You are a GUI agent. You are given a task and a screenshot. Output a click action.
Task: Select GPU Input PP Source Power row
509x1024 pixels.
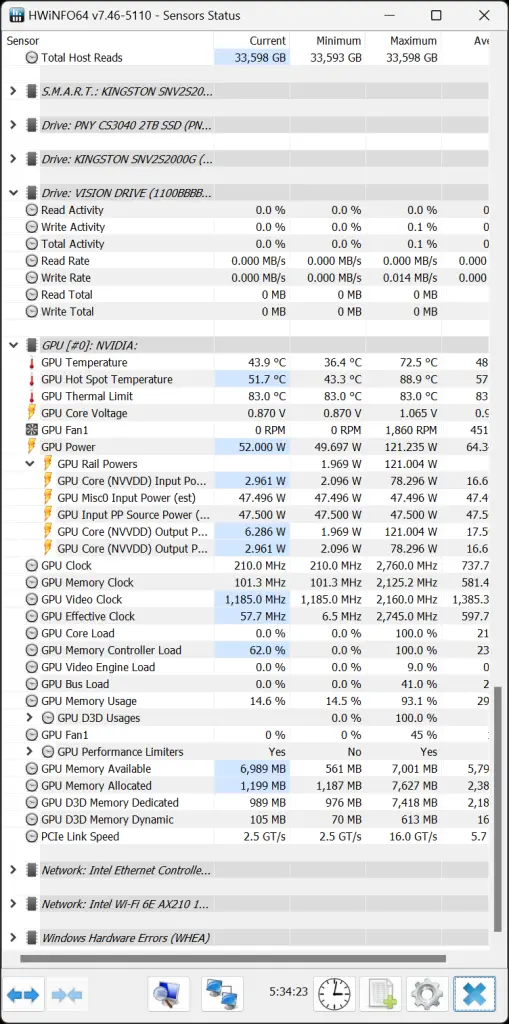245,515
